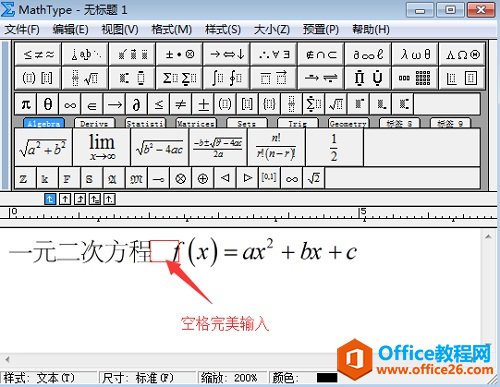Viewport: 500px width, 387px height.
Task: Insert the sqrt(a²+b²) expression
Action: (43, 147)
